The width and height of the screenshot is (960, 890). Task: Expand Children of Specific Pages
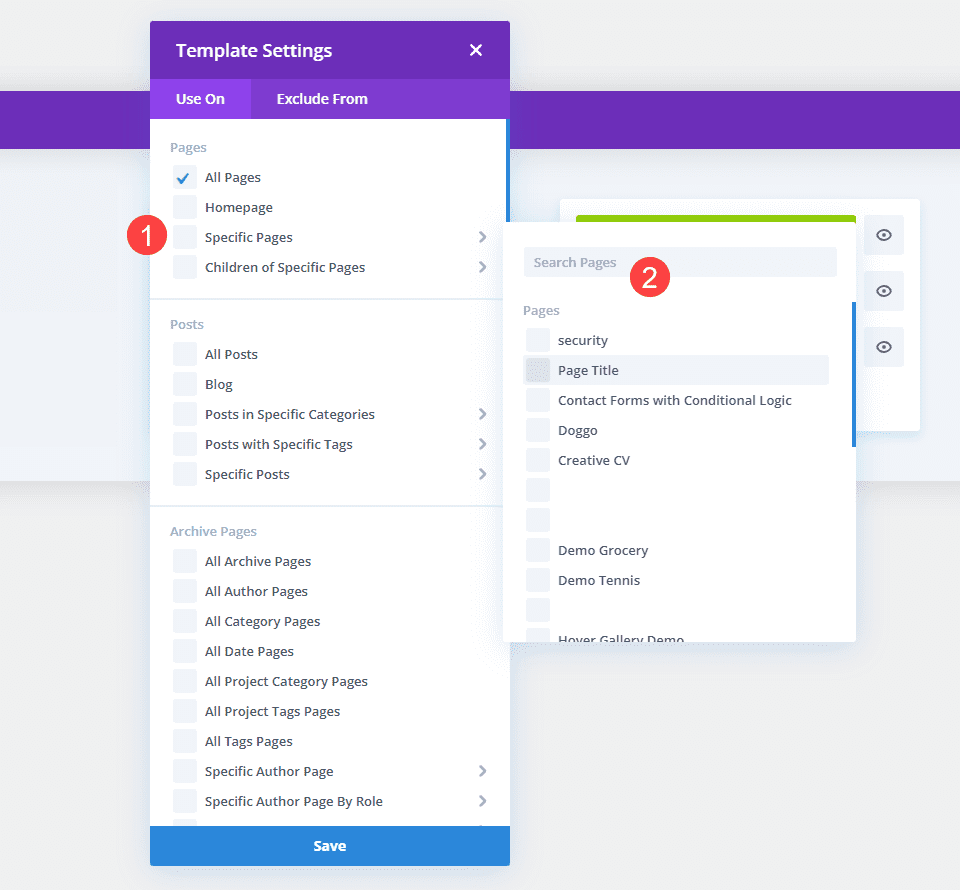point(483,267)
